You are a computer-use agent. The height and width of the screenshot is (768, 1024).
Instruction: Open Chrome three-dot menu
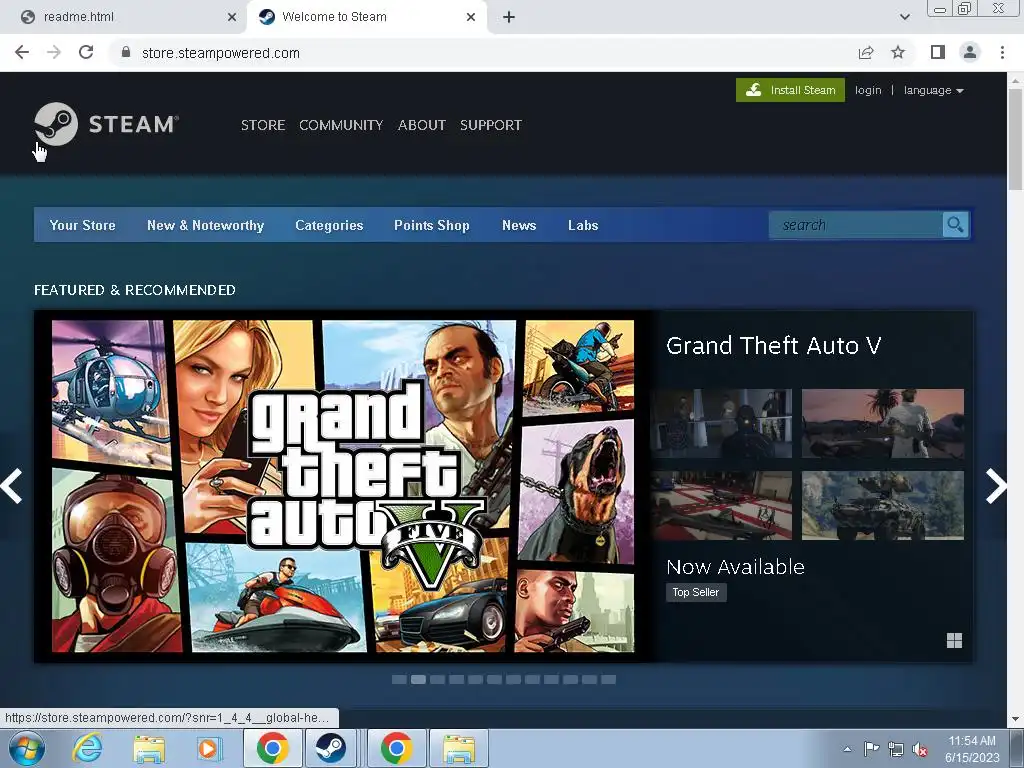(x=1002, y=52)
